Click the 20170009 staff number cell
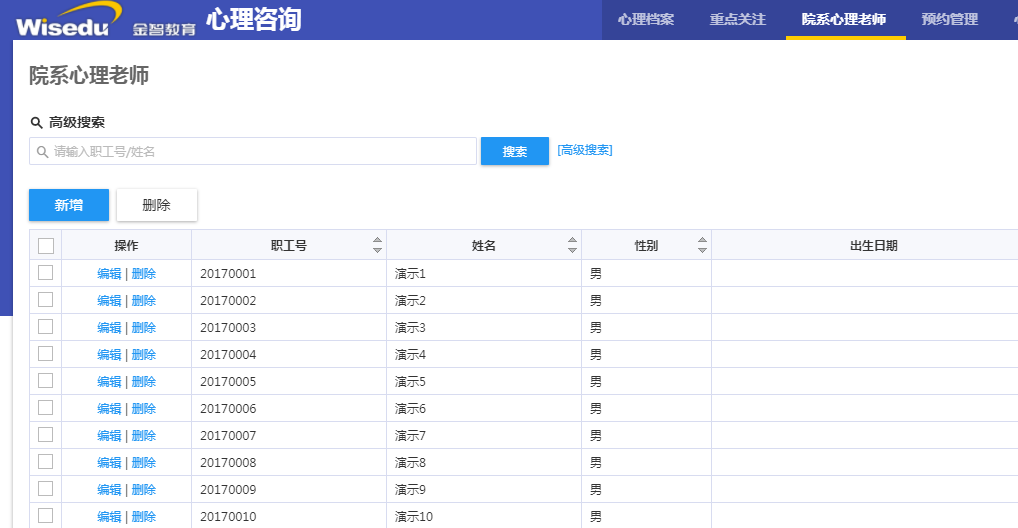 click(x=289, y=490)
